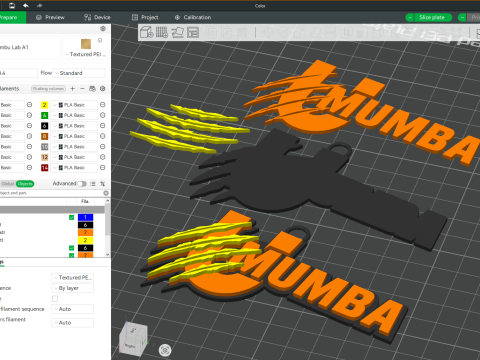The height and width of the screenshot is (360, 480).
Task: Add a filament with the plus icon
Action: tap(73, 89)
